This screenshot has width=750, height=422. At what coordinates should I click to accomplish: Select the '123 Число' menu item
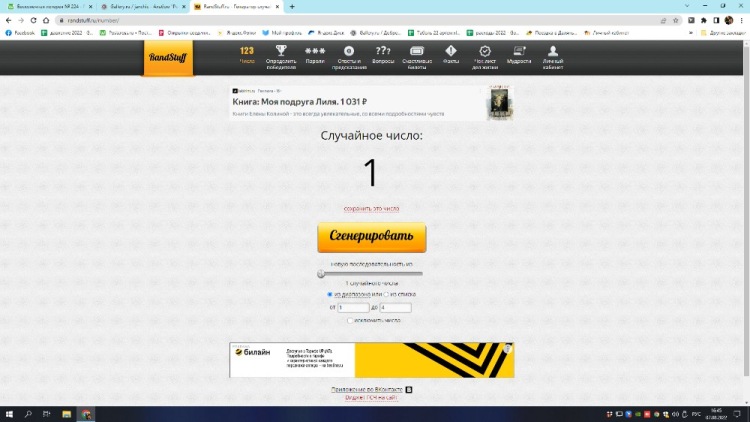pos(246,54)
